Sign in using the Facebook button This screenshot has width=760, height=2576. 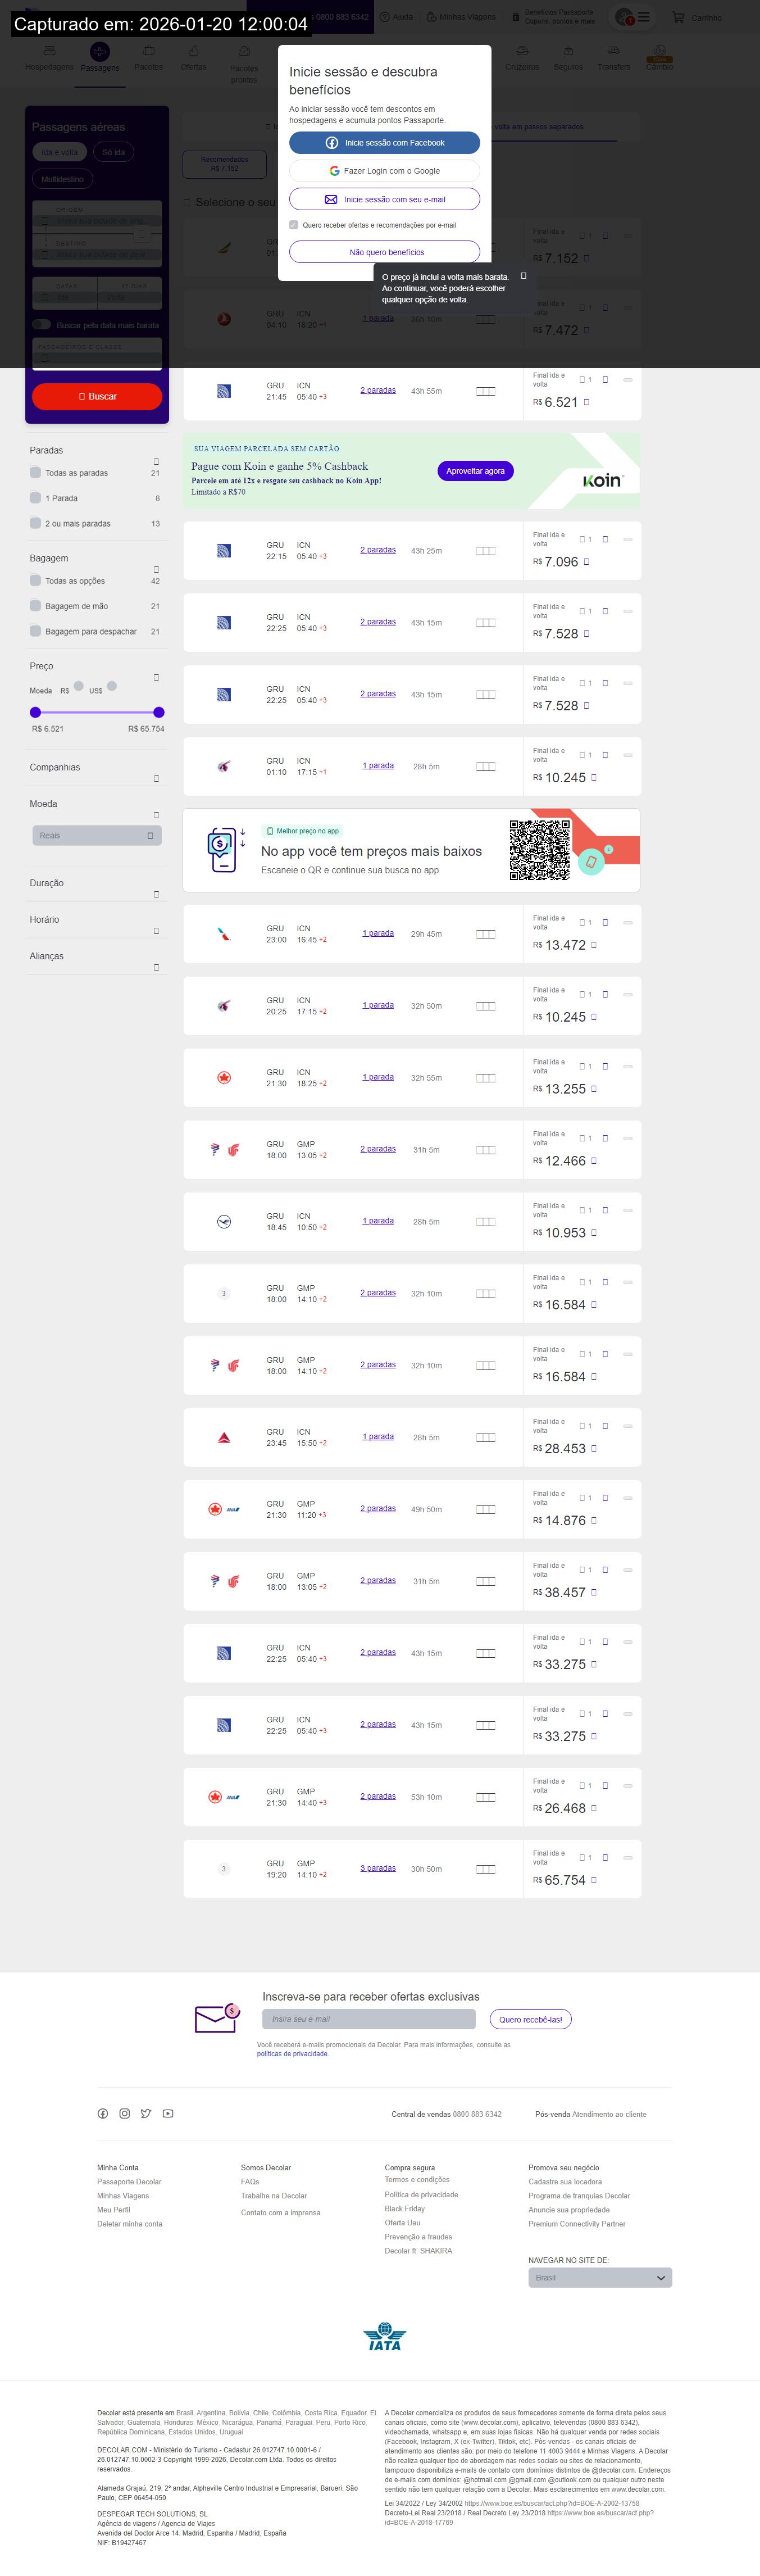(x=385, y=143)
